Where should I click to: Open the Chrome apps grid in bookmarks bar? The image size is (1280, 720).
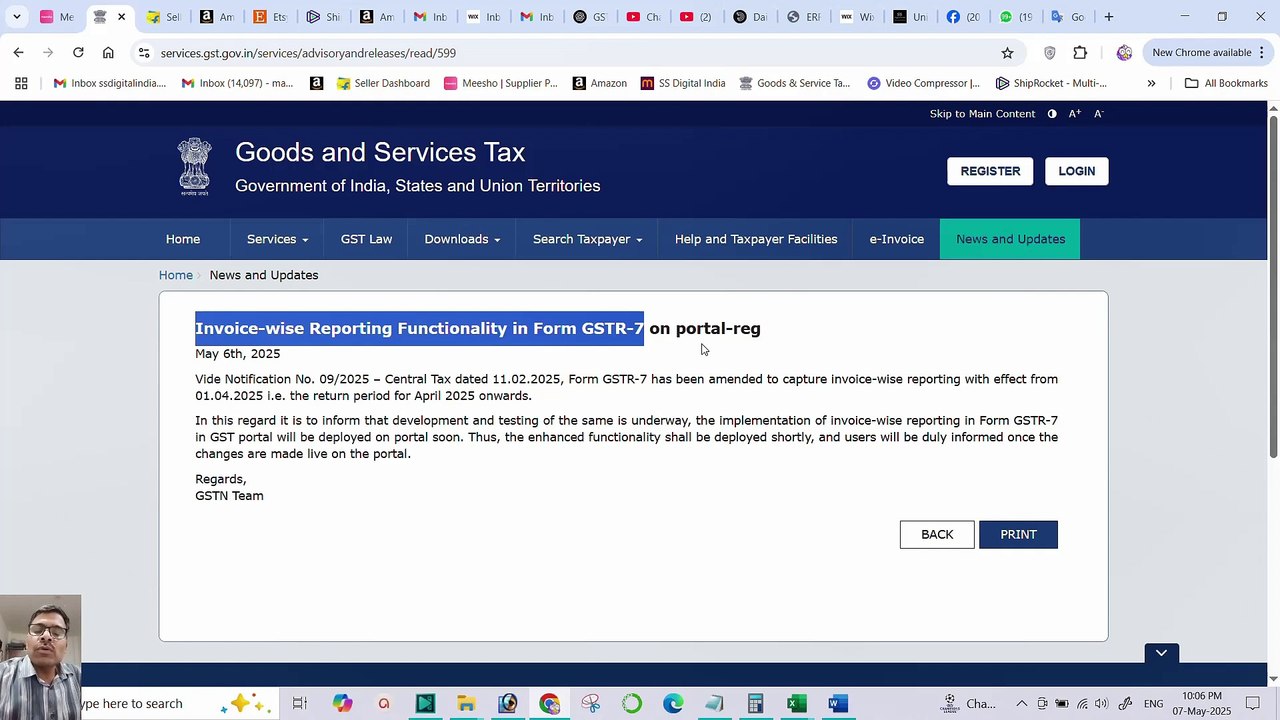[x=21, y=83]
